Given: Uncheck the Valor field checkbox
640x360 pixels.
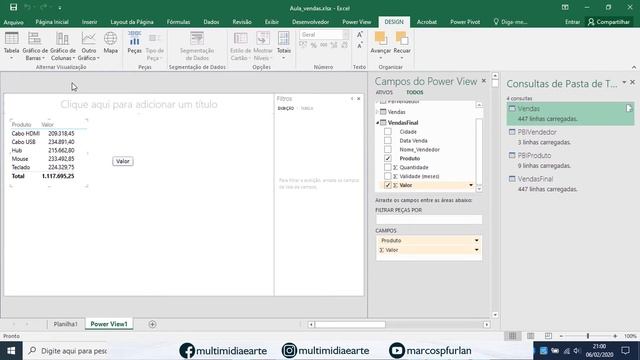Looking at the screenshot, I should (388, 185).
